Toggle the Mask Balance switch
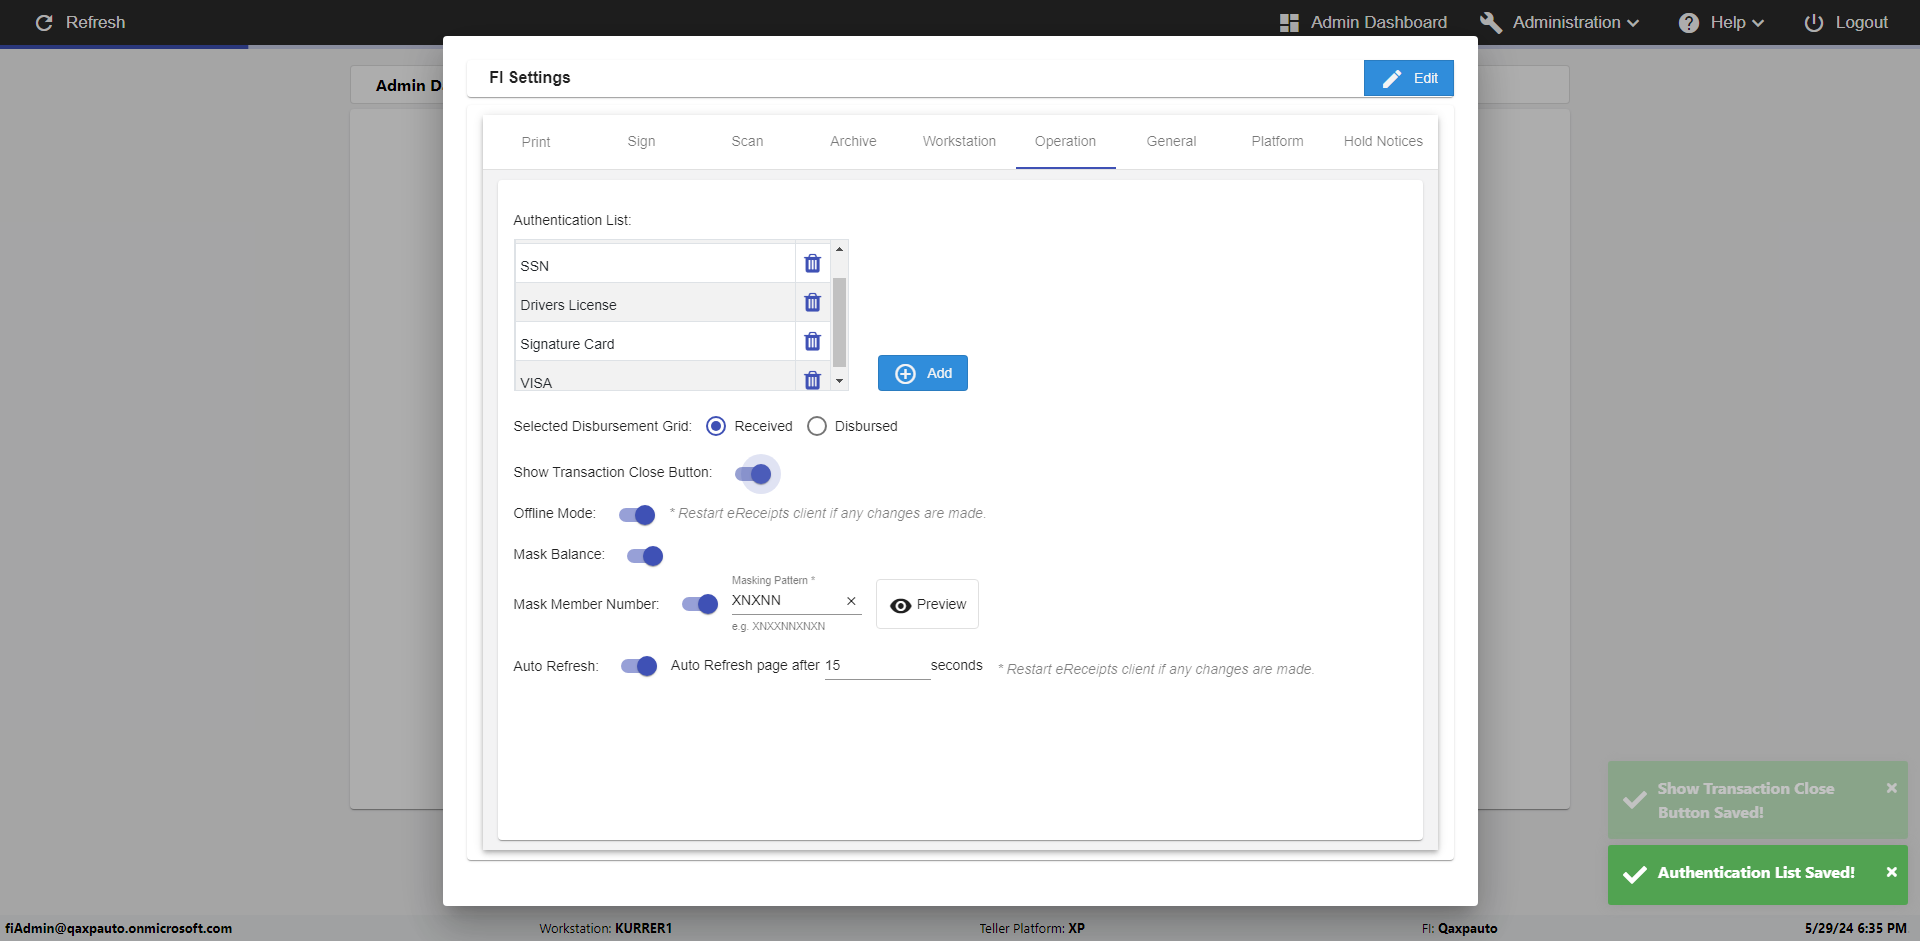Screen dimensions: 1920x941 pos(645,555)
